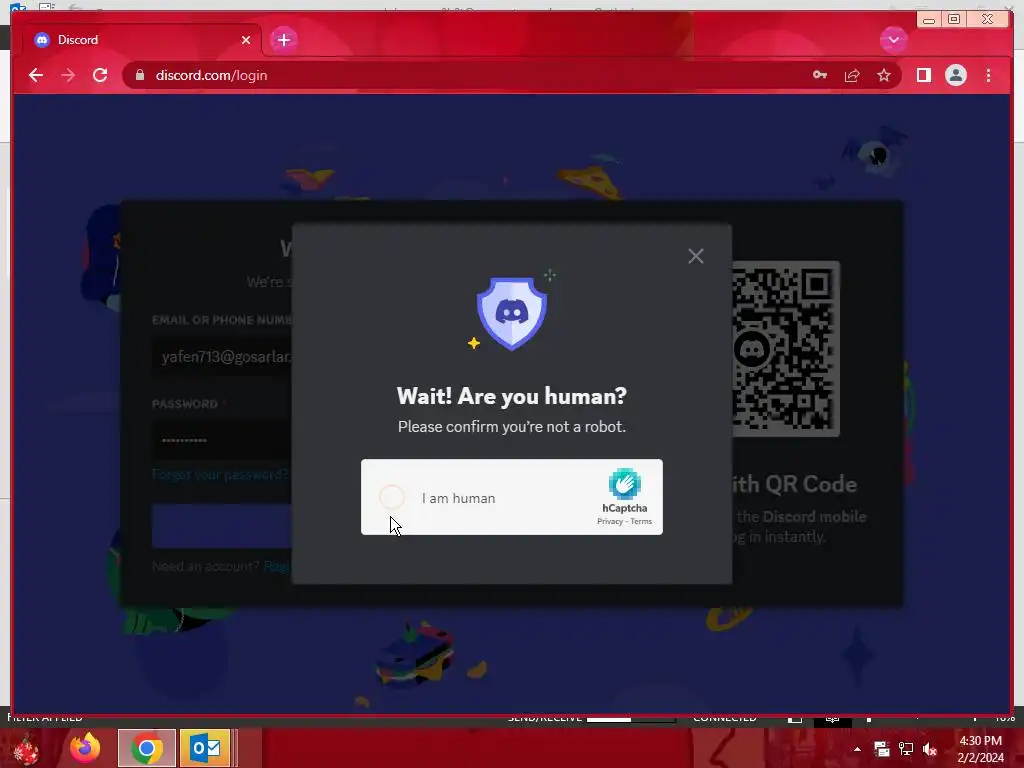Minimize the Chrome window

click(x=929, y=20)
